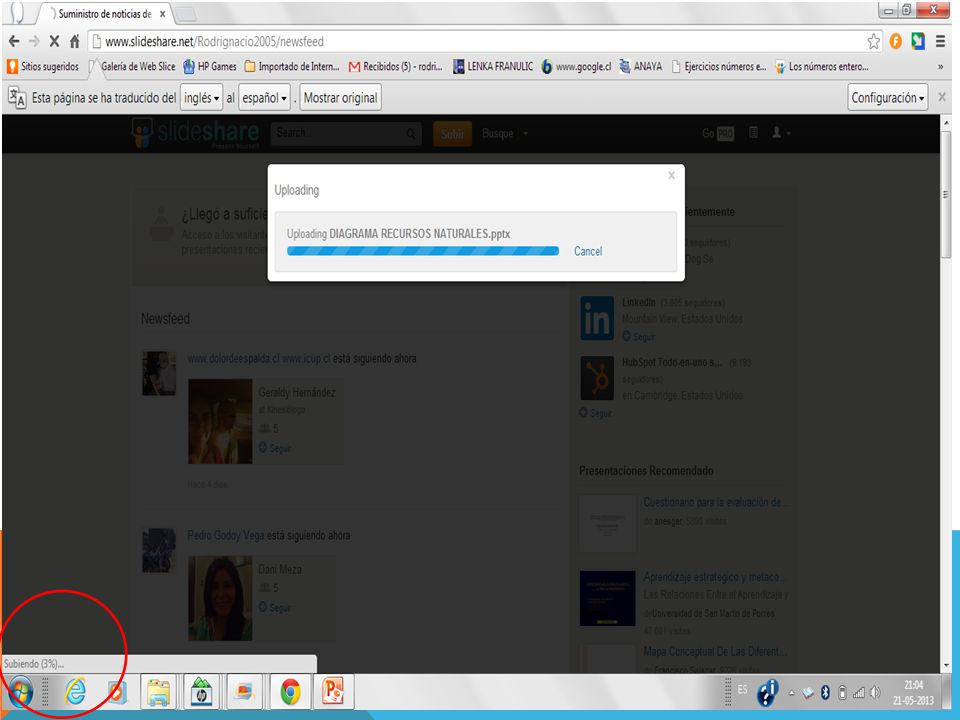Close the Suministro de noticias tab
The width and height of the screenshot is (960, 720).
click(162, 13)
